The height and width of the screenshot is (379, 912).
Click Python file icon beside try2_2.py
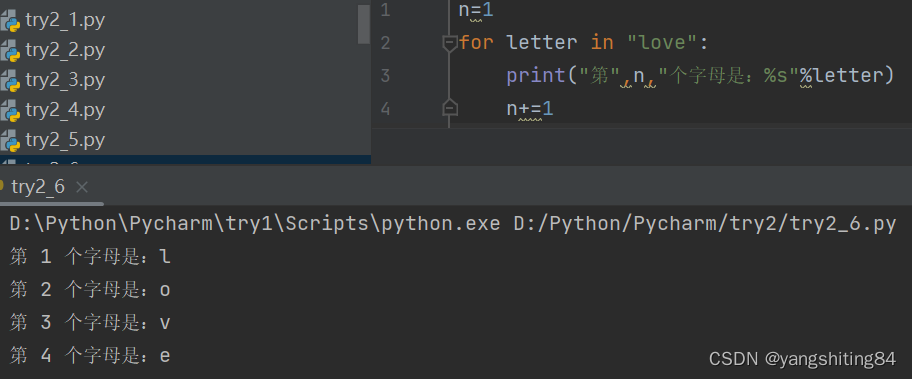[10, 51]
